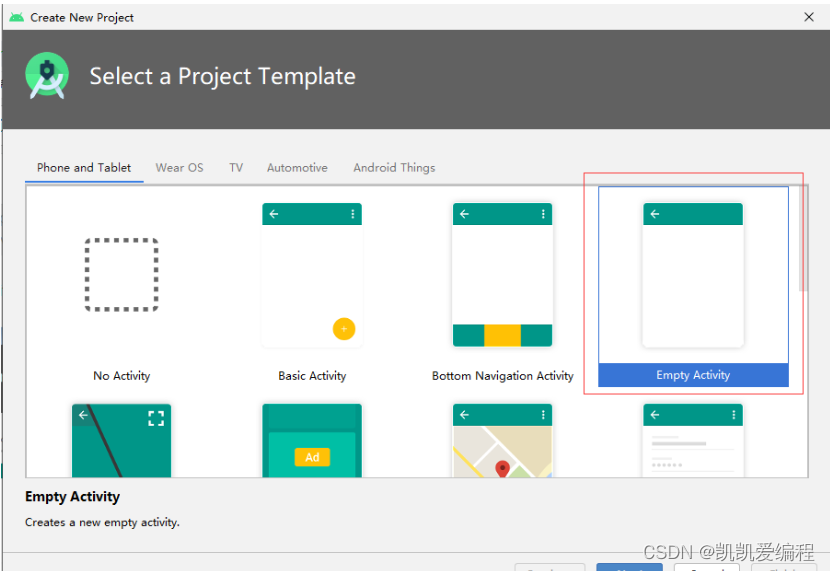Pick the Bottom Navigation Activity thumbnail
The height and width of the screenshot is (571, 830).
502,275
